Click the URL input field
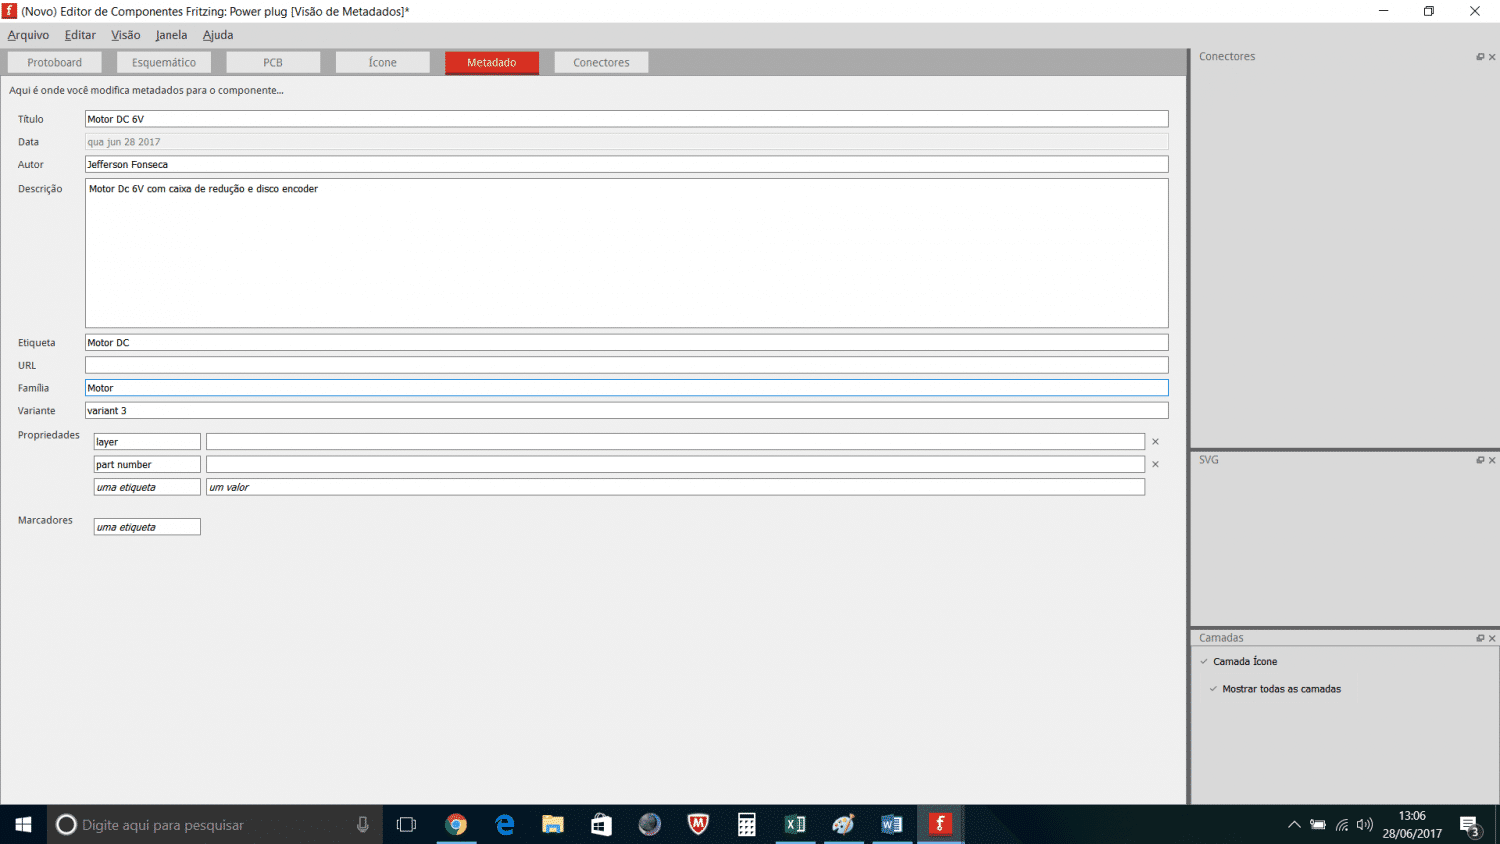Screen dimensions: 1500x844 click(626, 365)
